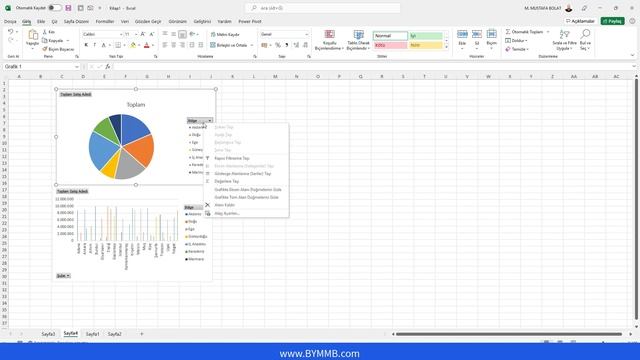Switch to the Ekle ribbon tab
The height and width of the screenshot is (360, 640).
[41, 21]
